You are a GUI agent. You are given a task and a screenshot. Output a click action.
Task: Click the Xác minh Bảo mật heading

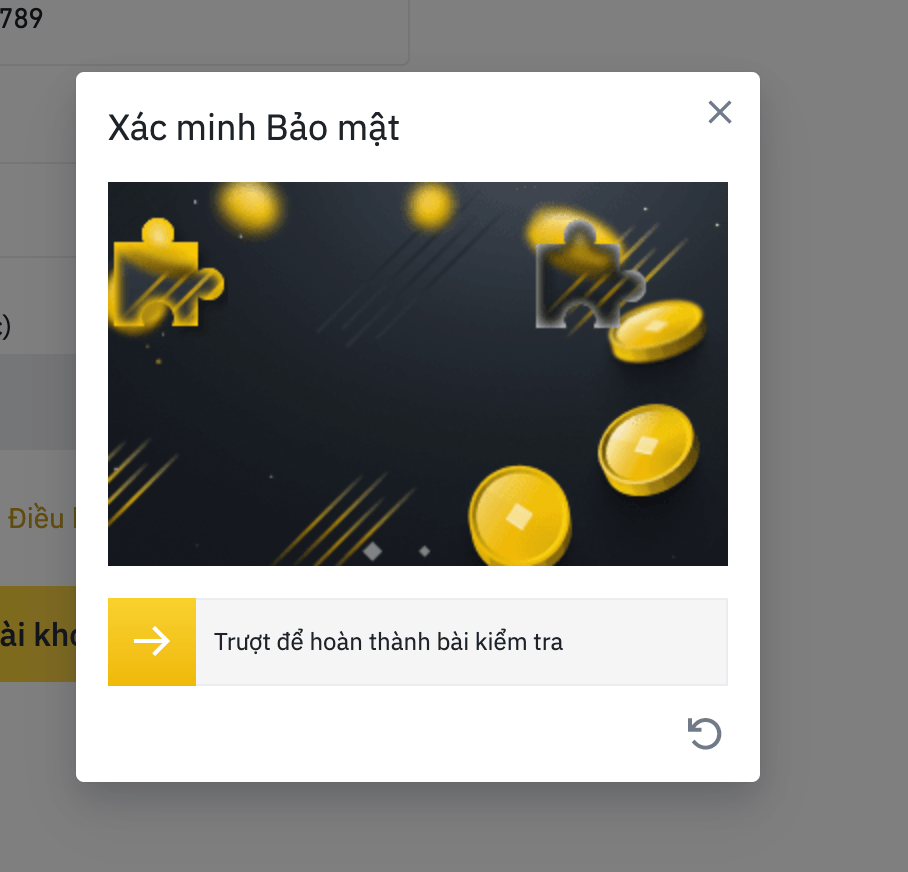tap(254, 128)
